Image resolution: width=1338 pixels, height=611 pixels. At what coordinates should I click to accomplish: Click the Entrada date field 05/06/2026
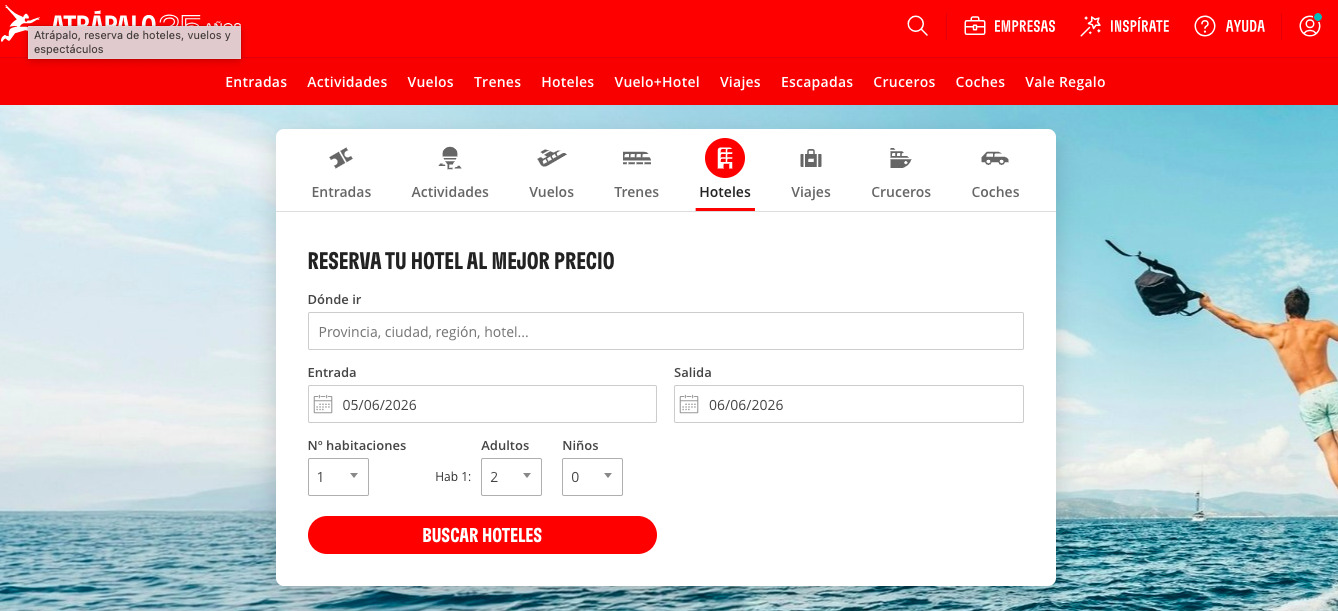pyautogui.click(x=482, y=404)
